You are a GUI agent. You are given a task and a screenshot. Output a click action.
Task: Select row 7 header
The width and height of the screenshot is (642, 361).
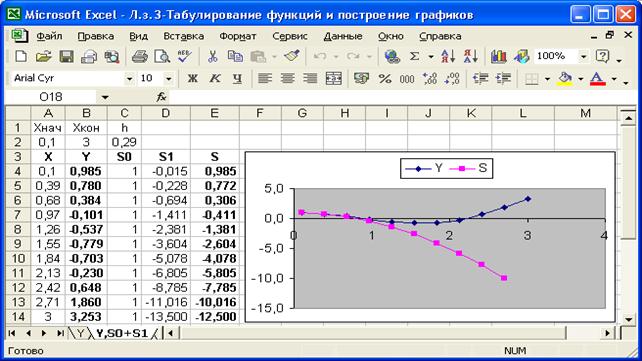tap(18, 215)
